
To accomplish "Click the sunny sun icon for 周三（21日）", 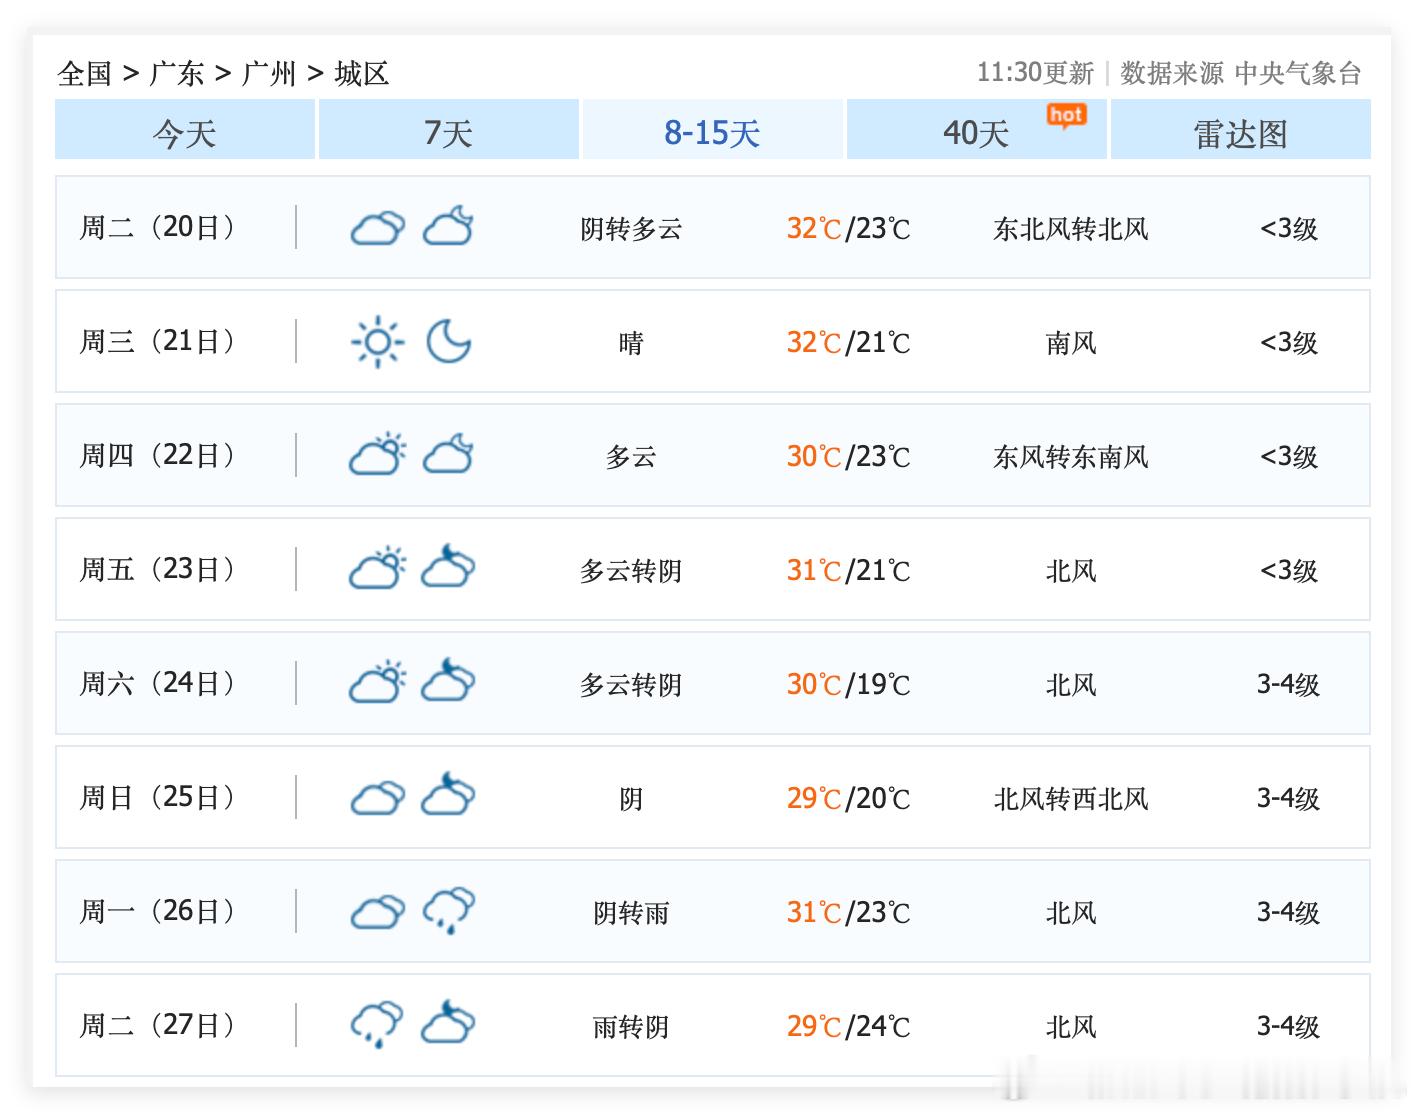I will (377, 342).
